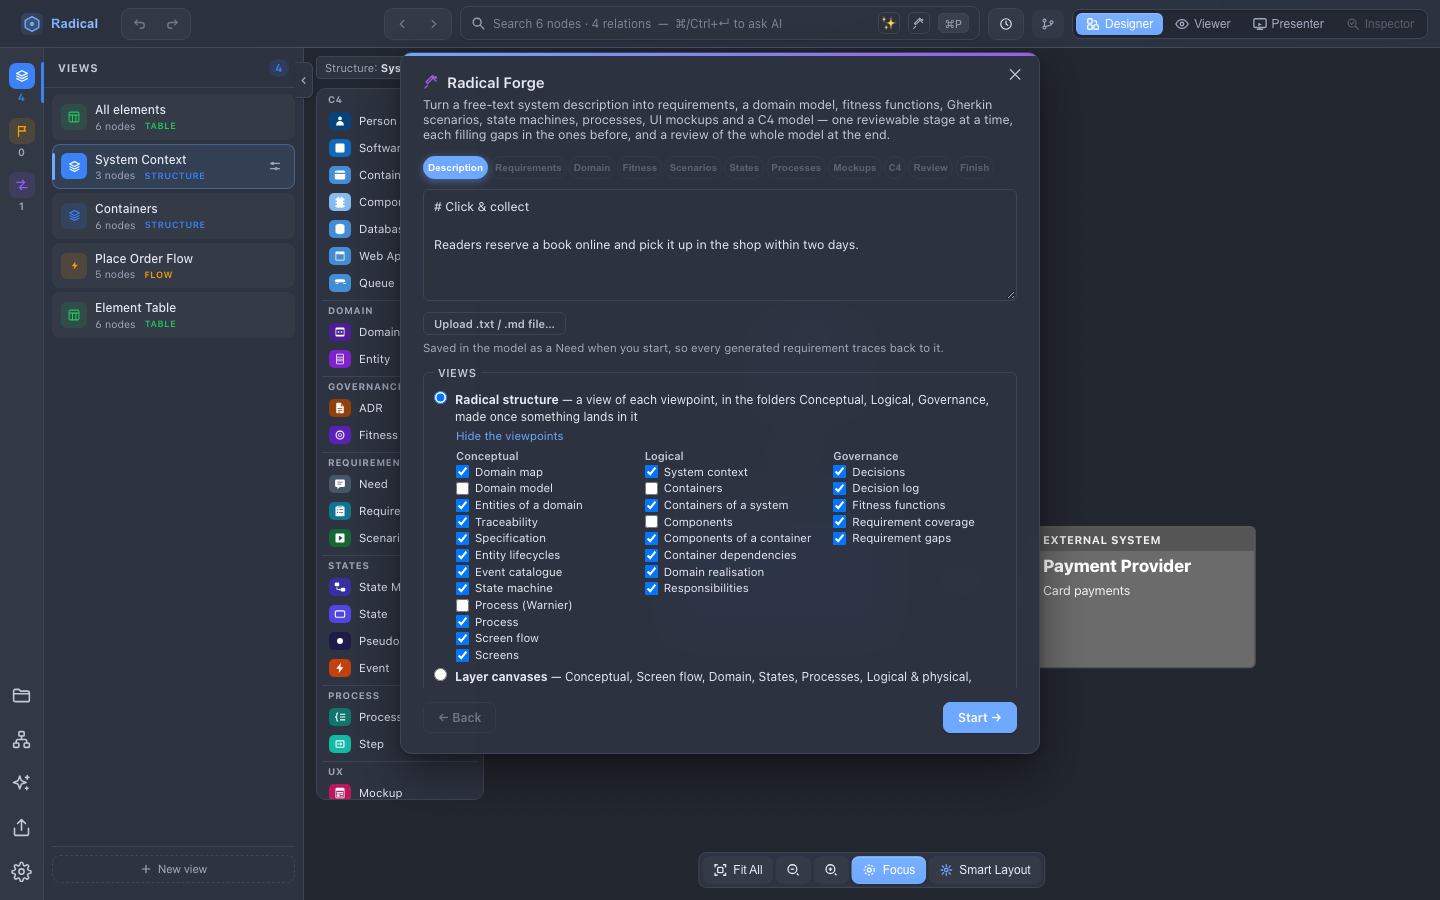Select the Radical structure radio option
The width and height of the screenshot is (1440, 900).
click(440, 398)
